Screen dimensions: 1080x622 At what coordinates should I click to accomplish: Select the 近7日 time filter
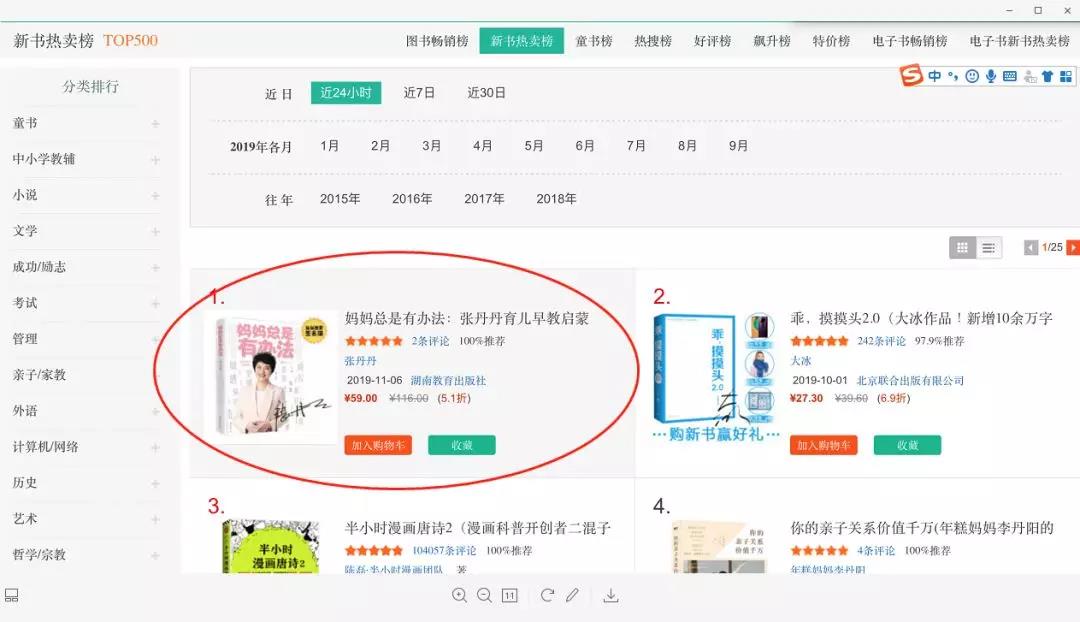coord(419,93)
